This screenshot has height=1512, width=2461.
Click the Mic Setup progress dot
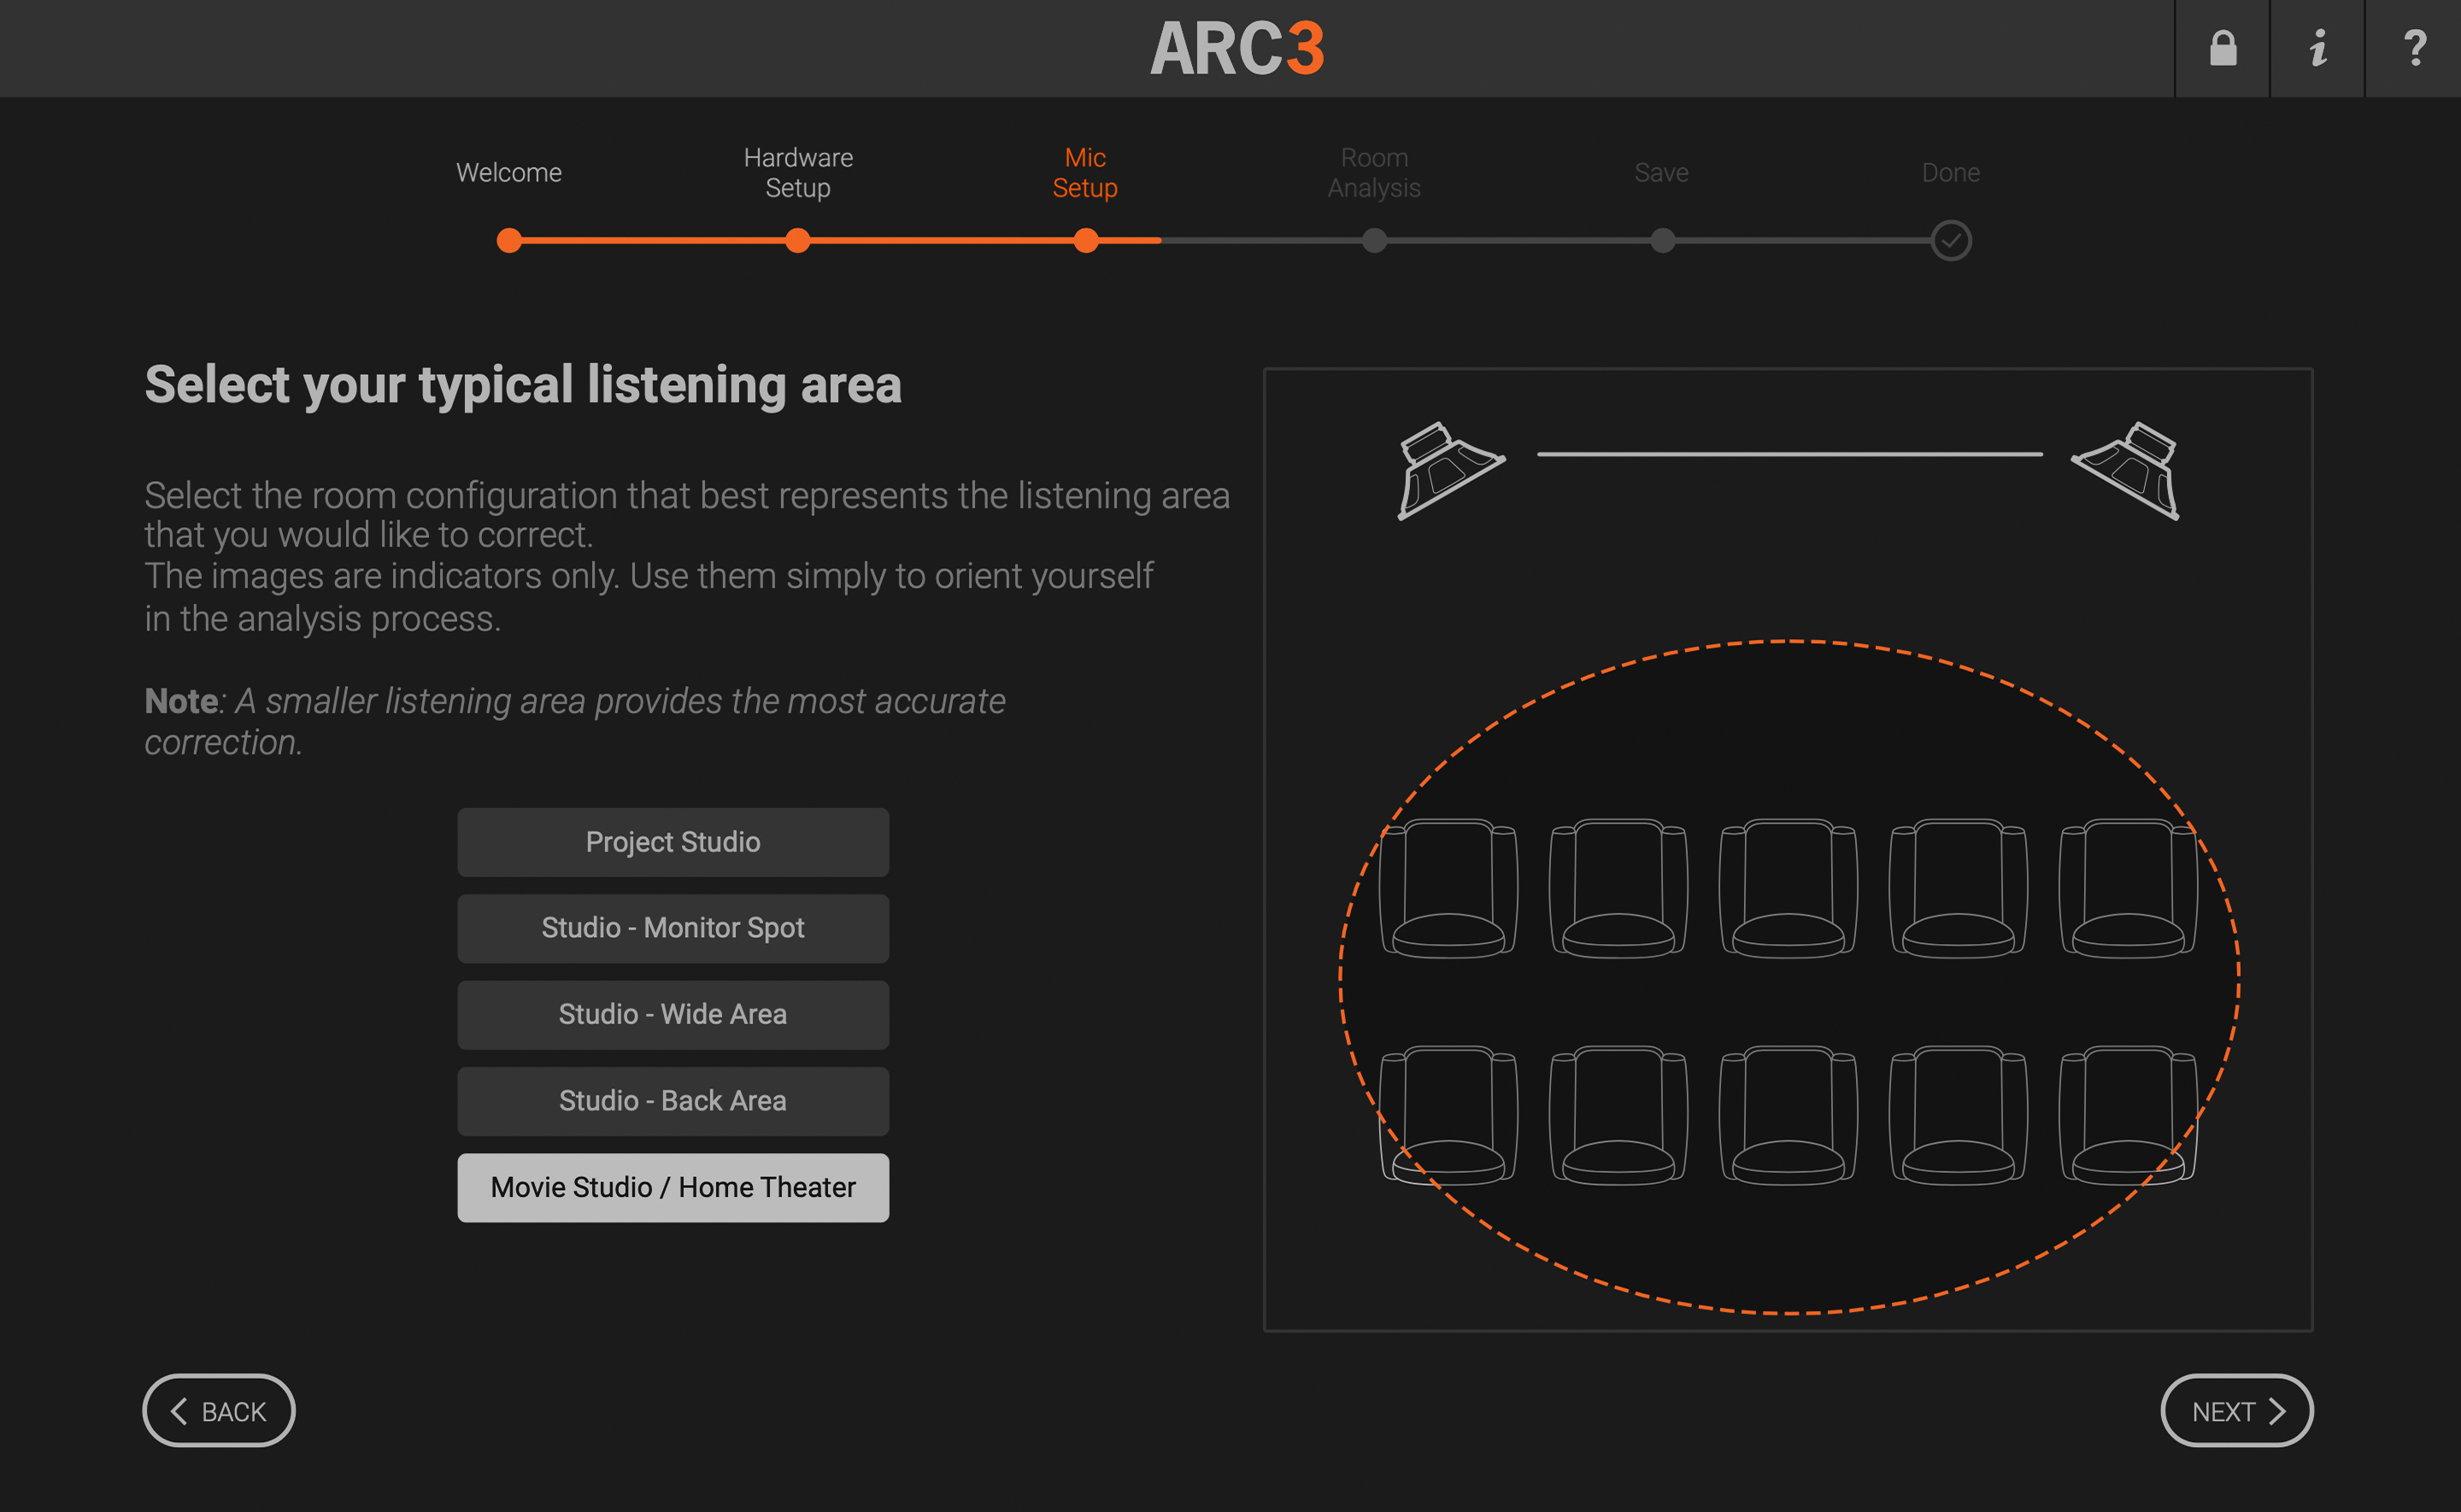(x=1086, y=241)
